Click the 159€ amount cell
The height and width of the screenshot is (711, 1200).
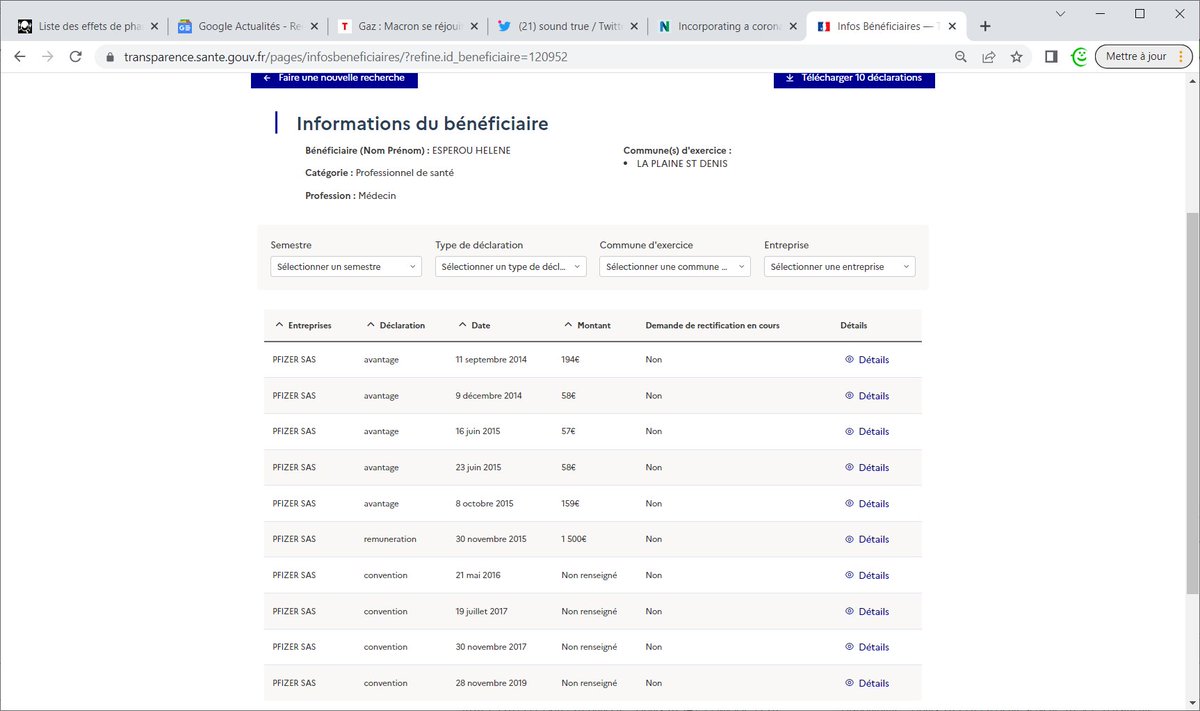click(571, 504)
